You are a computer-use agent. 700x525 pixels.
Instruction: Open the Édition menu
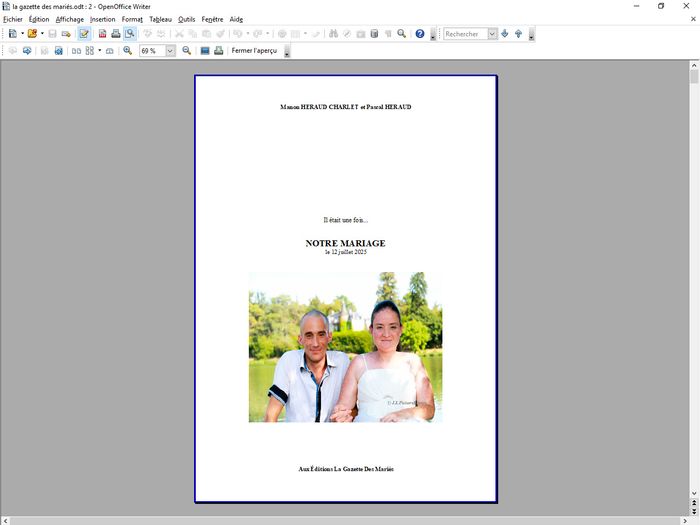(39, 19)
